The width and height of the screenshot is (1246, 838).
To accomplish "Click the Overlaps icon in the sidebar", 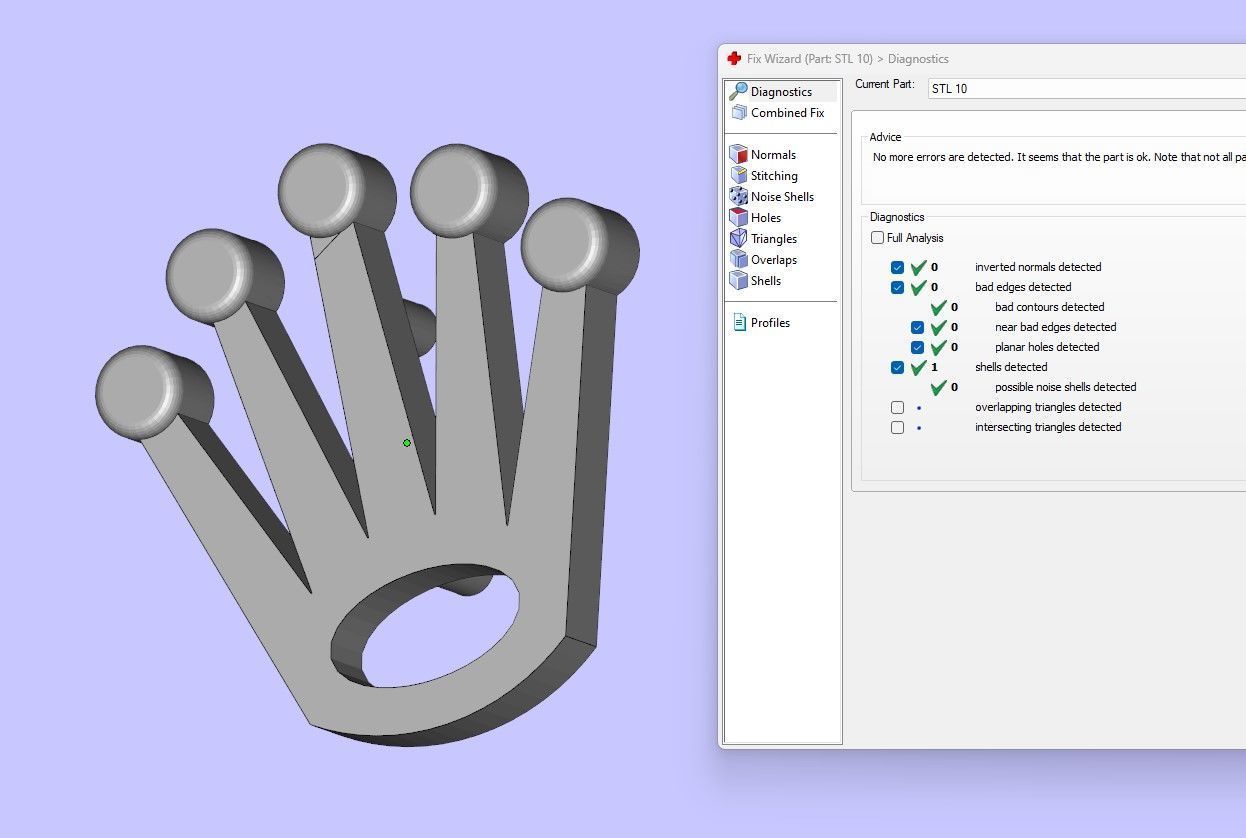I will (x=738, y=259).
